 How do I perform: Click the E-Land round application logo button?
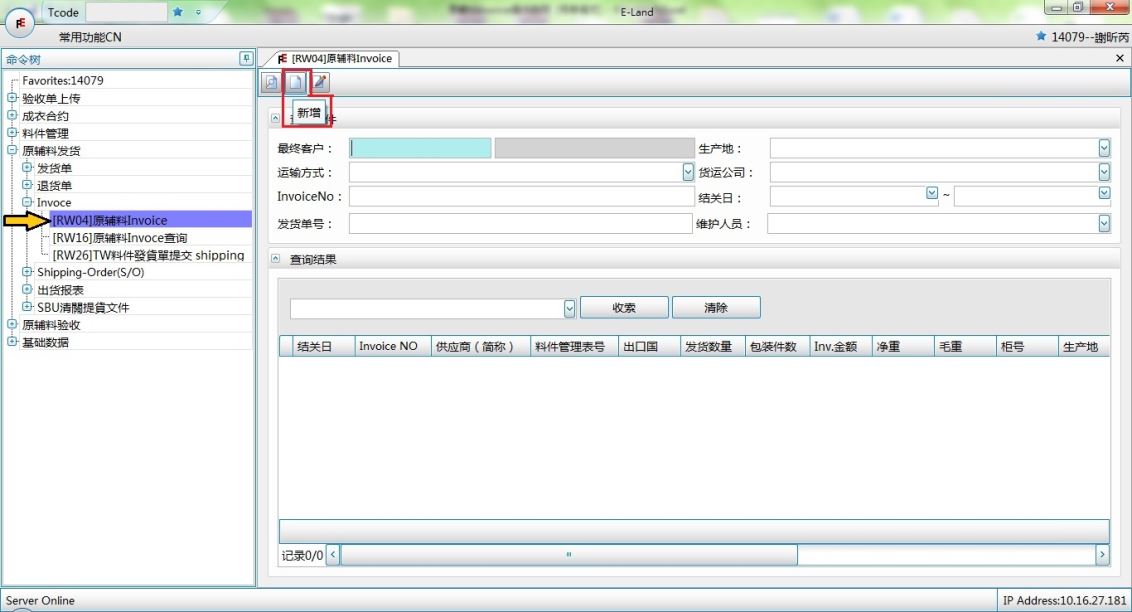pyautogui.click(x=20, y=20)
